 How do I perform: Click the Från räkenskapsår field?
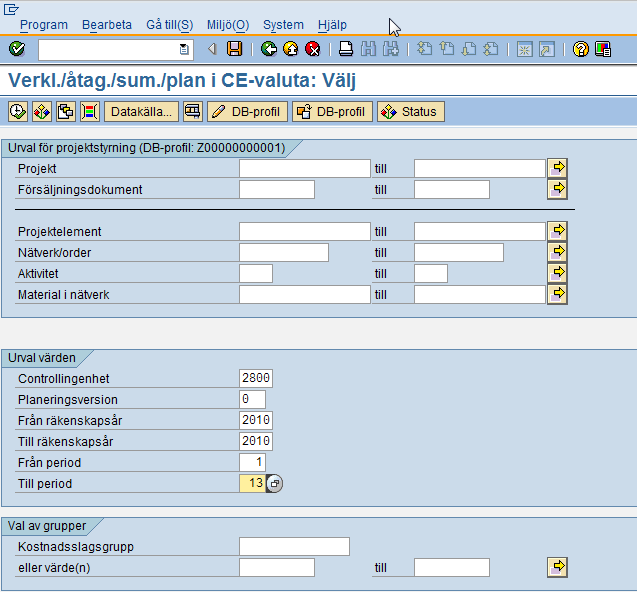tap(256, 420)
